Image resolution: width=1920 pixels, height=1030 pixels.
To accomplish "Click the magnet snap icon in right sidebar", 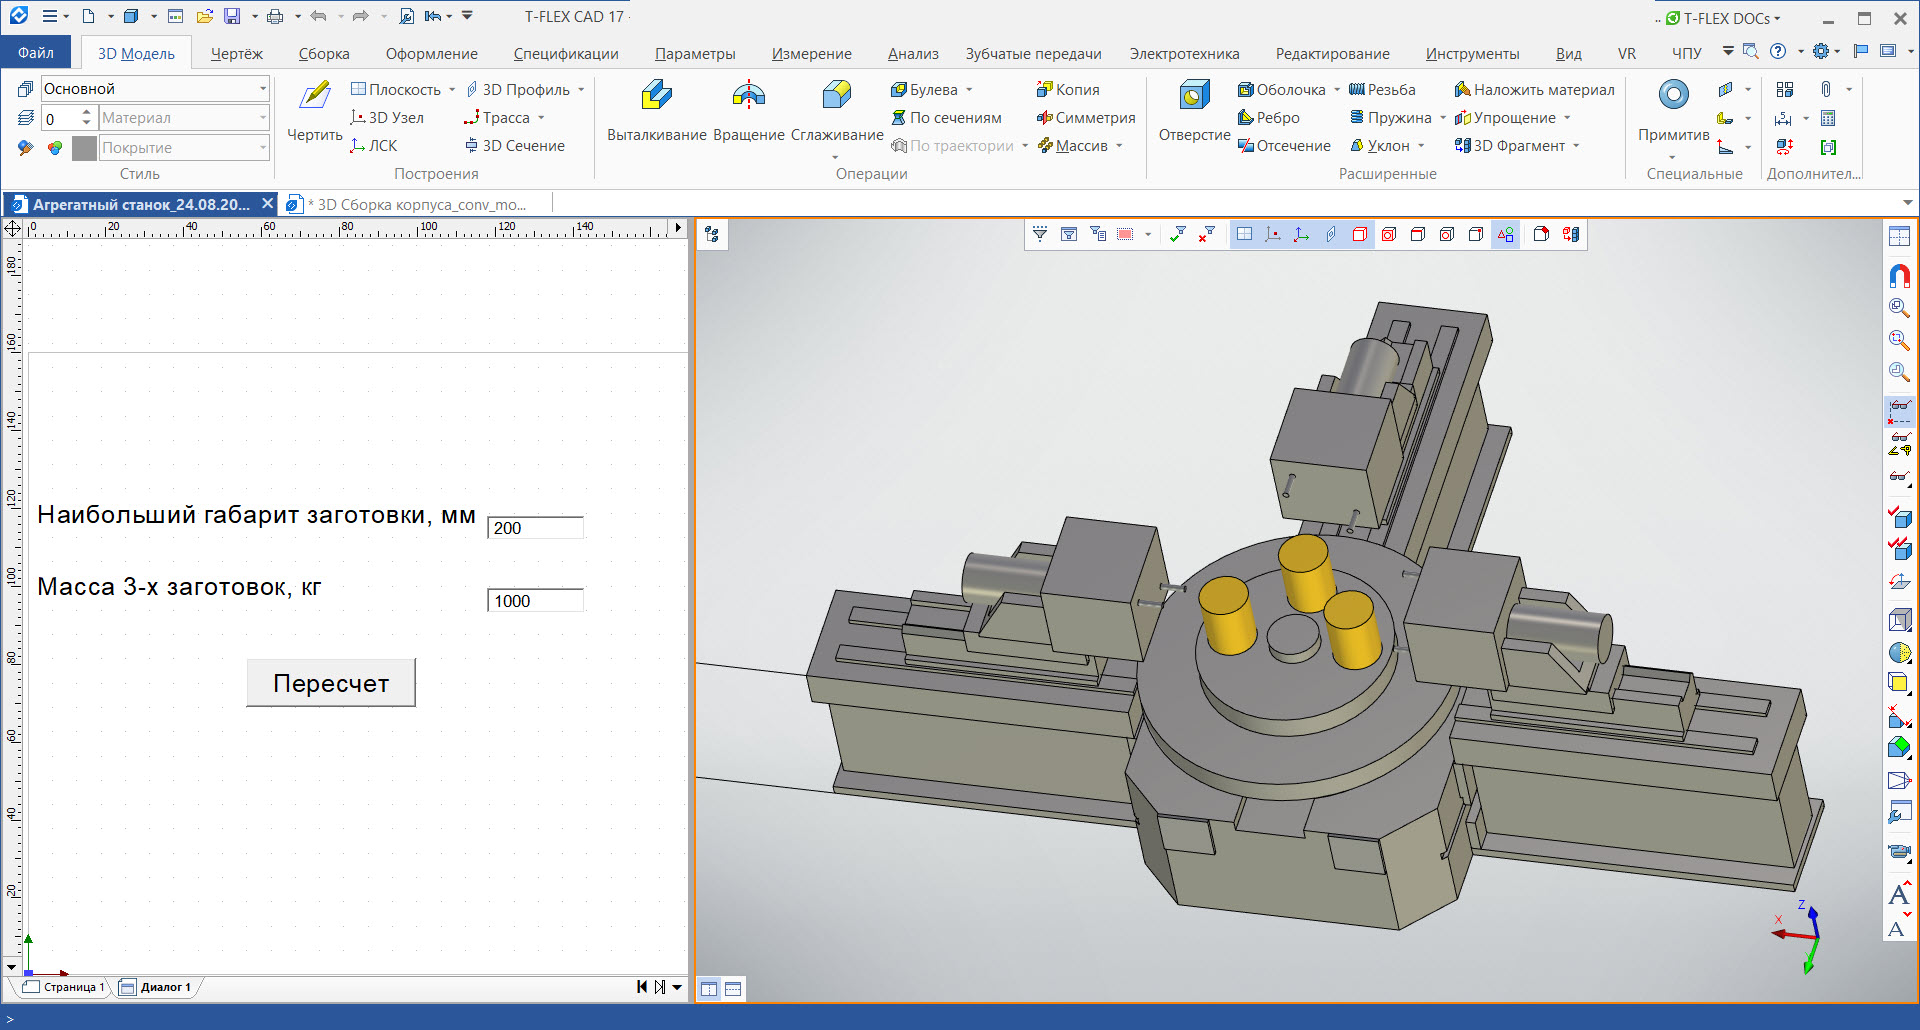I will pyautogui.click(x=1899, y=275).
